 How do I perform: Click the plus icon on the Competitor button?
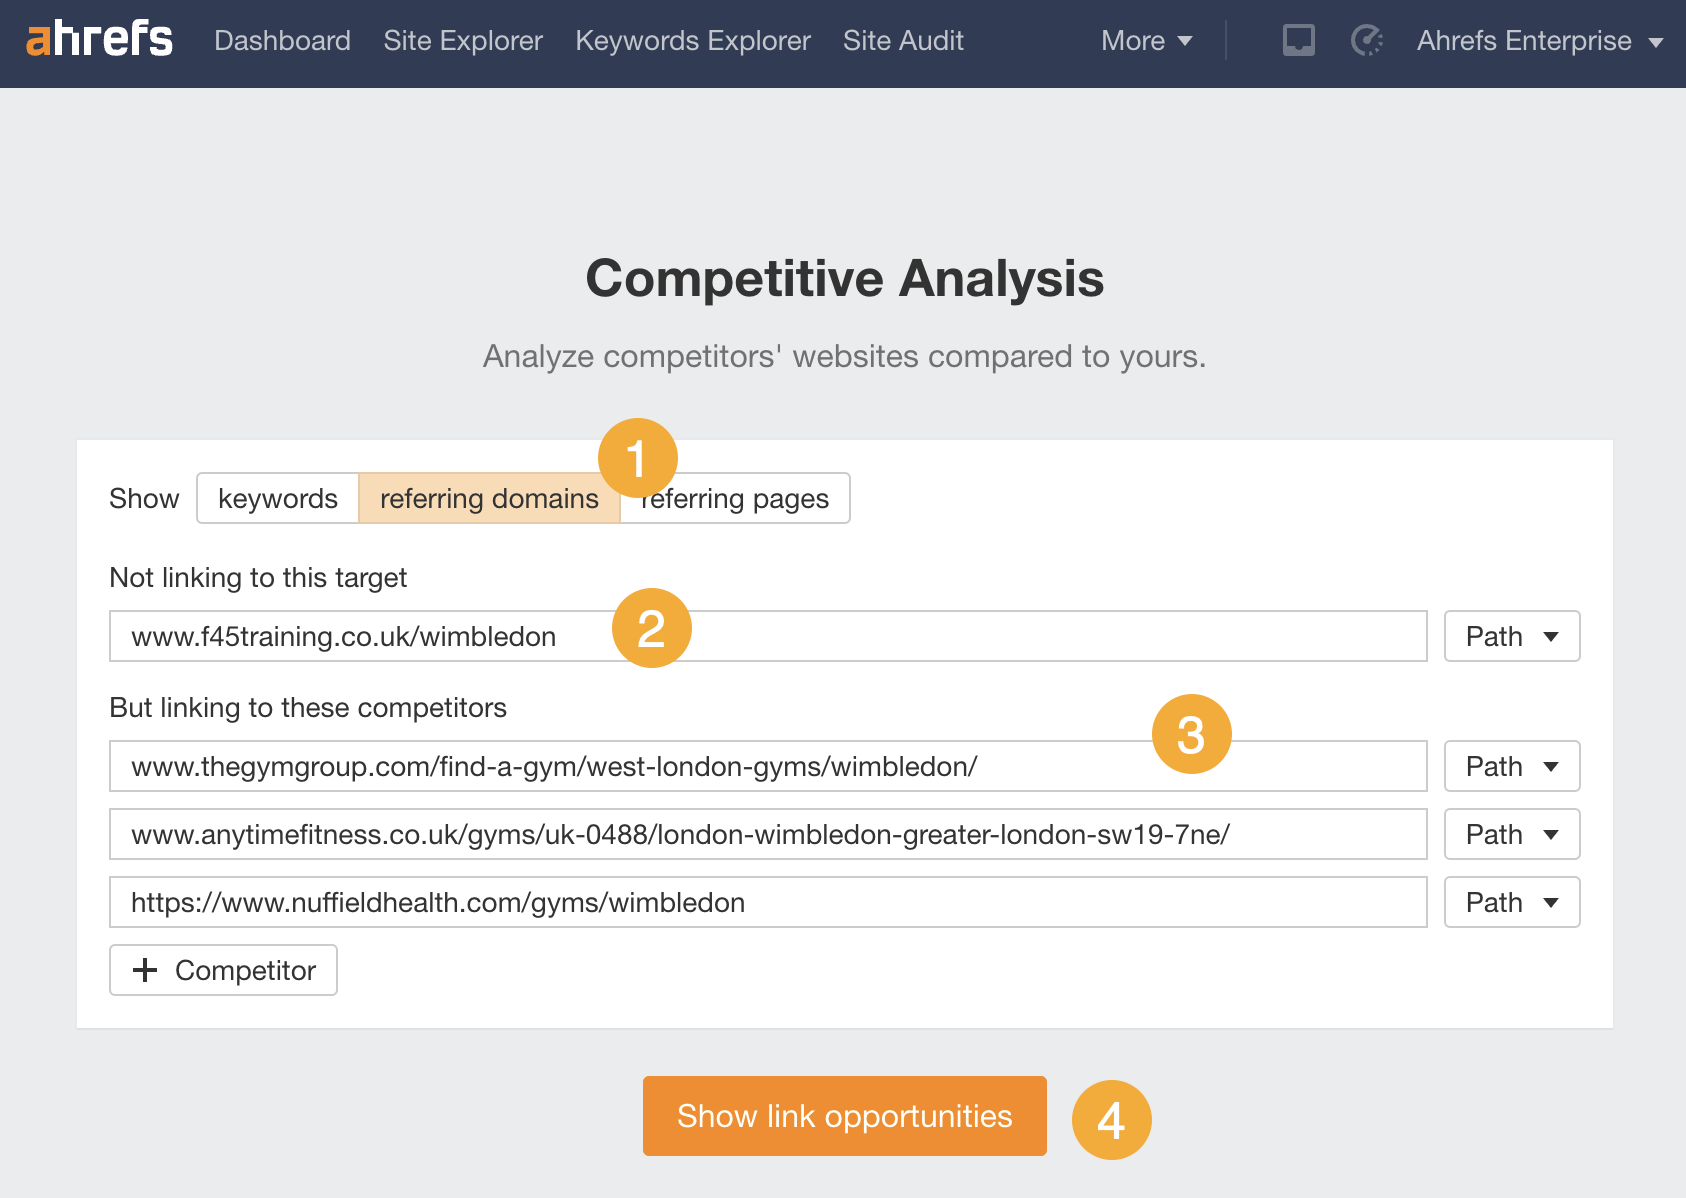(146, 970)
